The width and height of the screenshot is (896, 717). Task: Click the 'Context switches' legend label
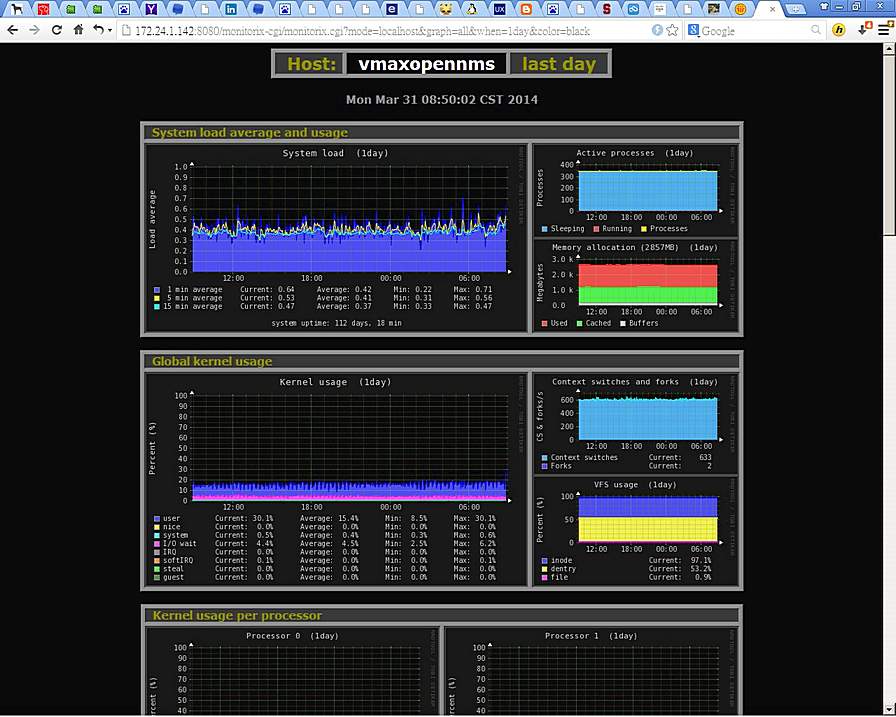(x=584, y=458)
